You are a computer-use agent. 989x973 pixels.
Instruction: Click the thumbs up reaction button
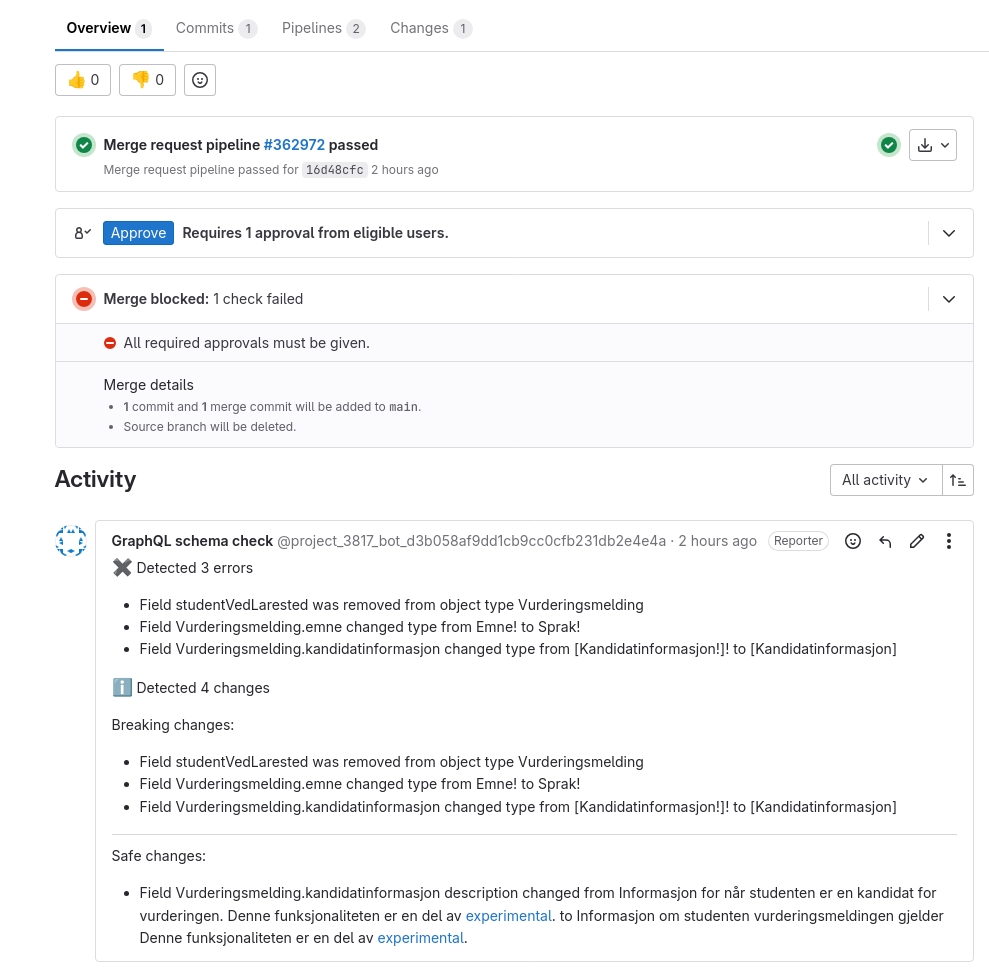click(x=83, y=80)
